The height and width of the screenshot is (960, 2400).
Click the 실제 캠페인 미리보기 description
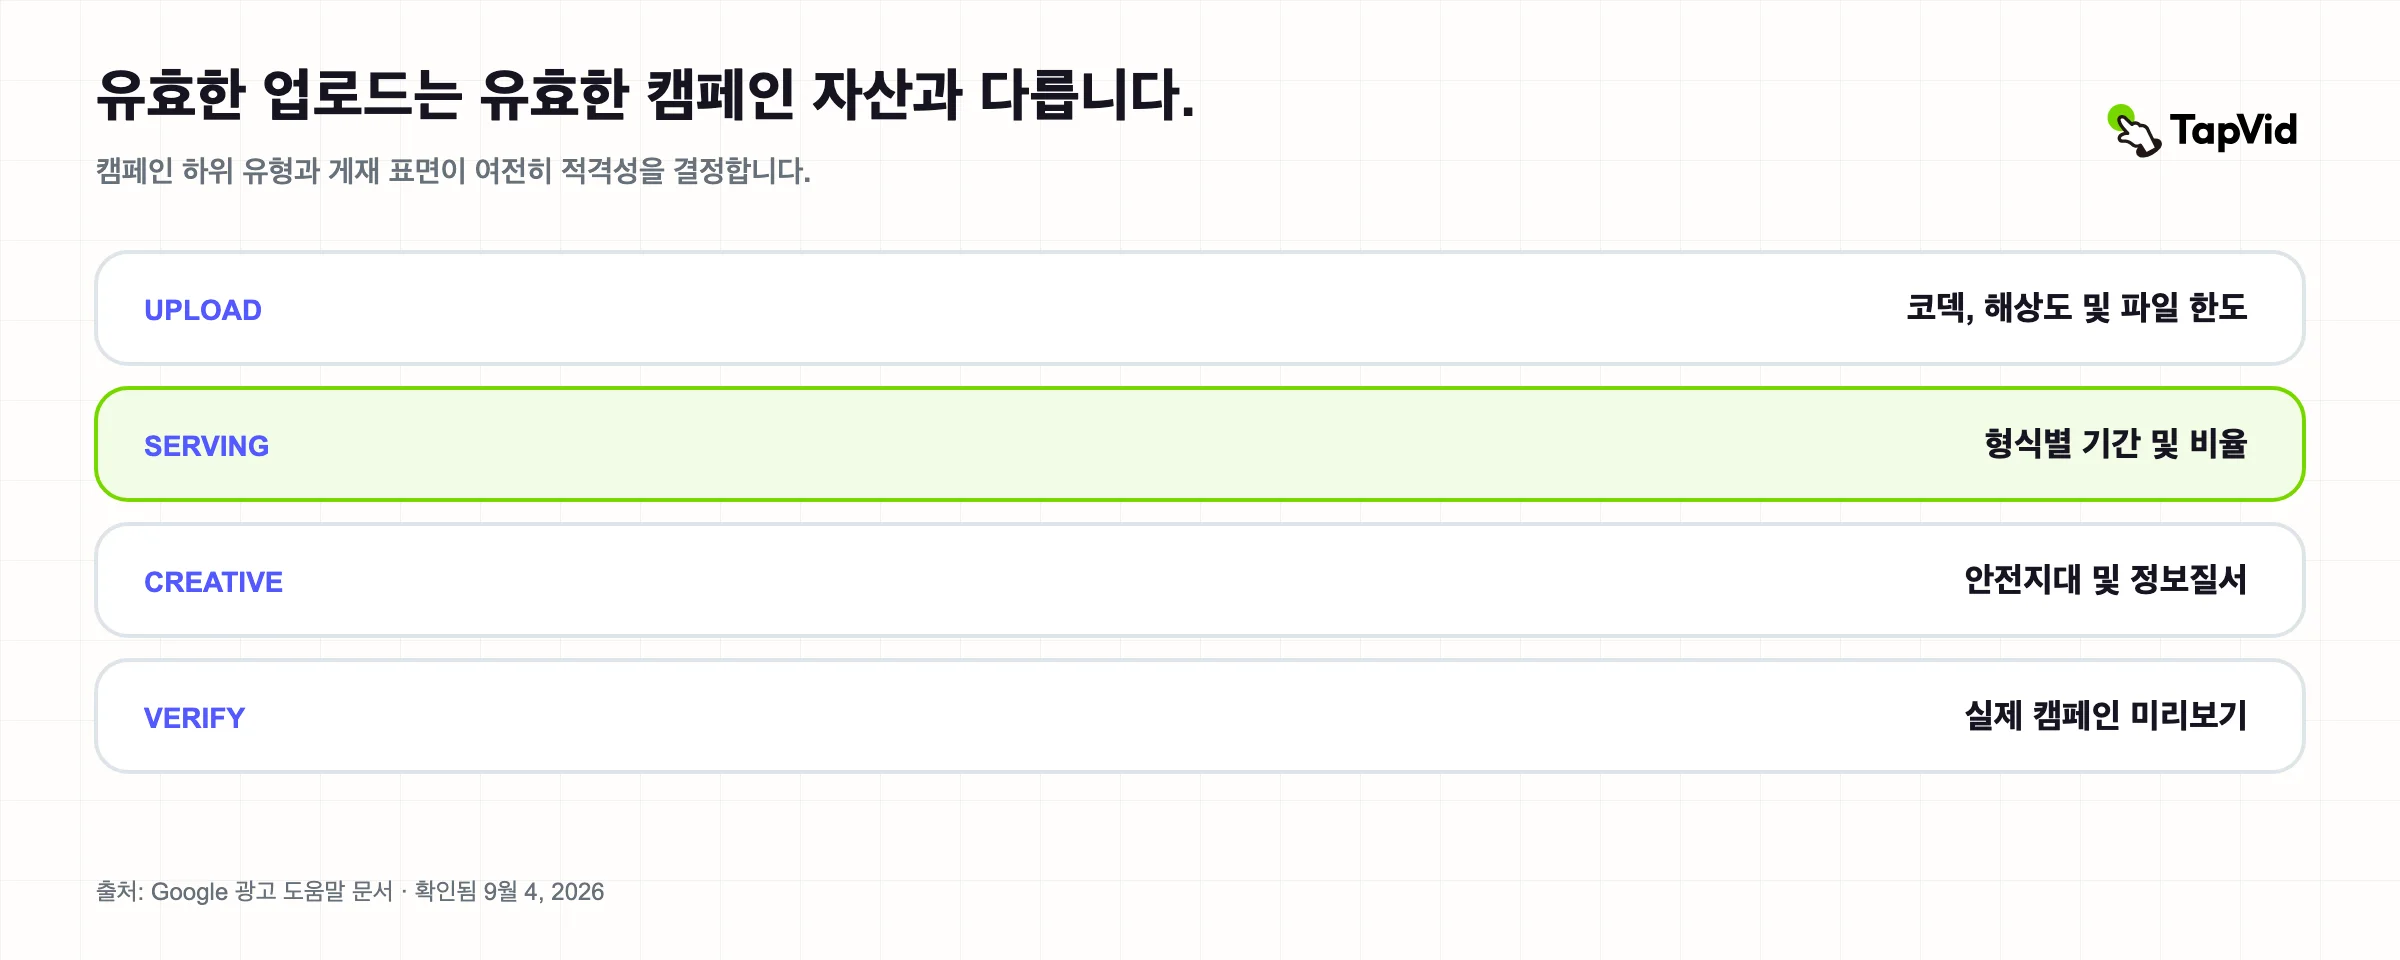(x=2106, y=716)
